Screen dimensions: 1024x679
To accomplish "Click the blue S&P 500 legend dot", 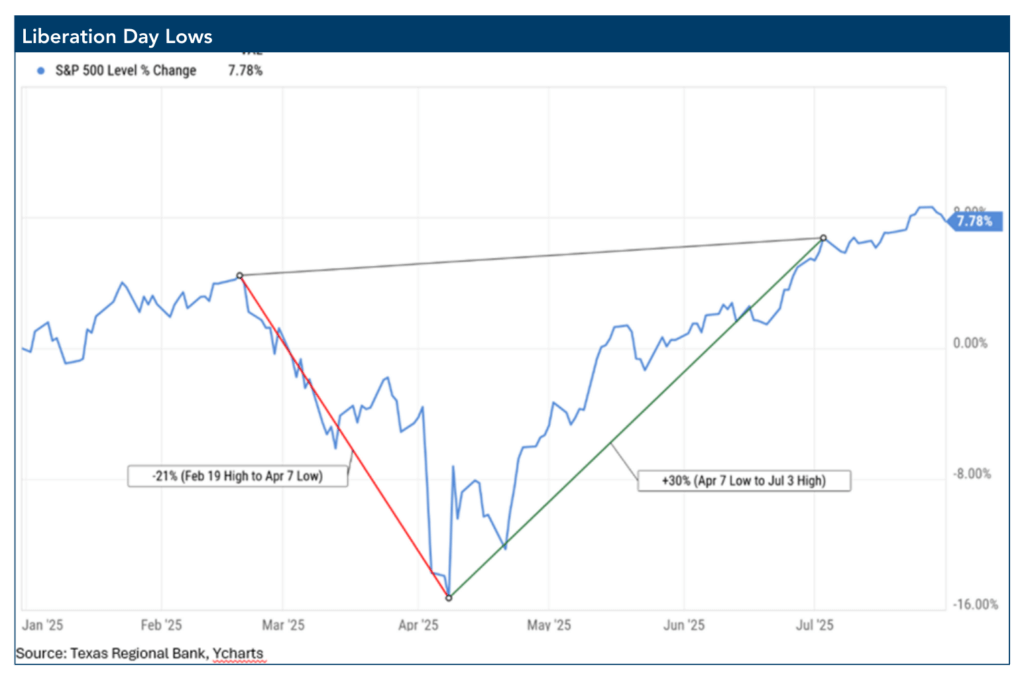I will click(x=40, y=71).
